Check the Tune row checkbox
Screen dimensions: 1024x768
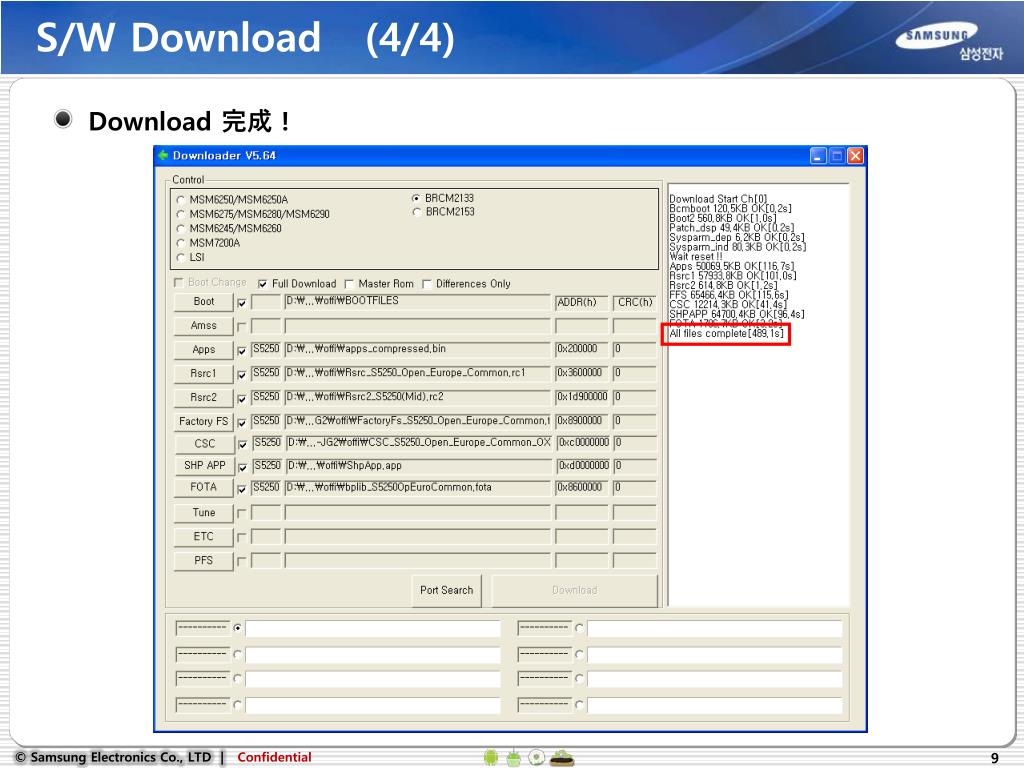click(x=242, y=514)
